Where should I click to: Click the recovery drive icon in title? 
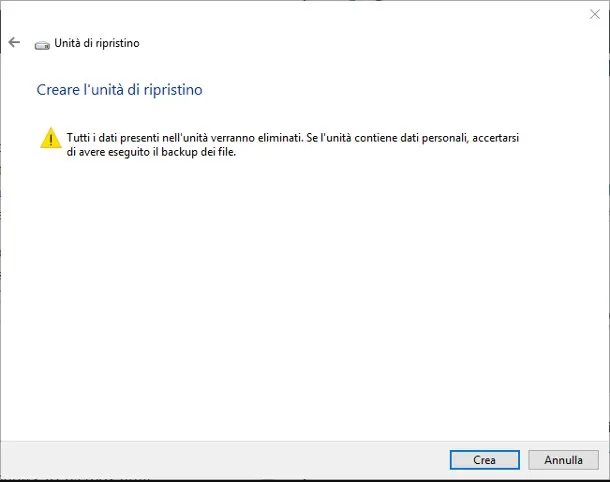click(x=41, y=44)
